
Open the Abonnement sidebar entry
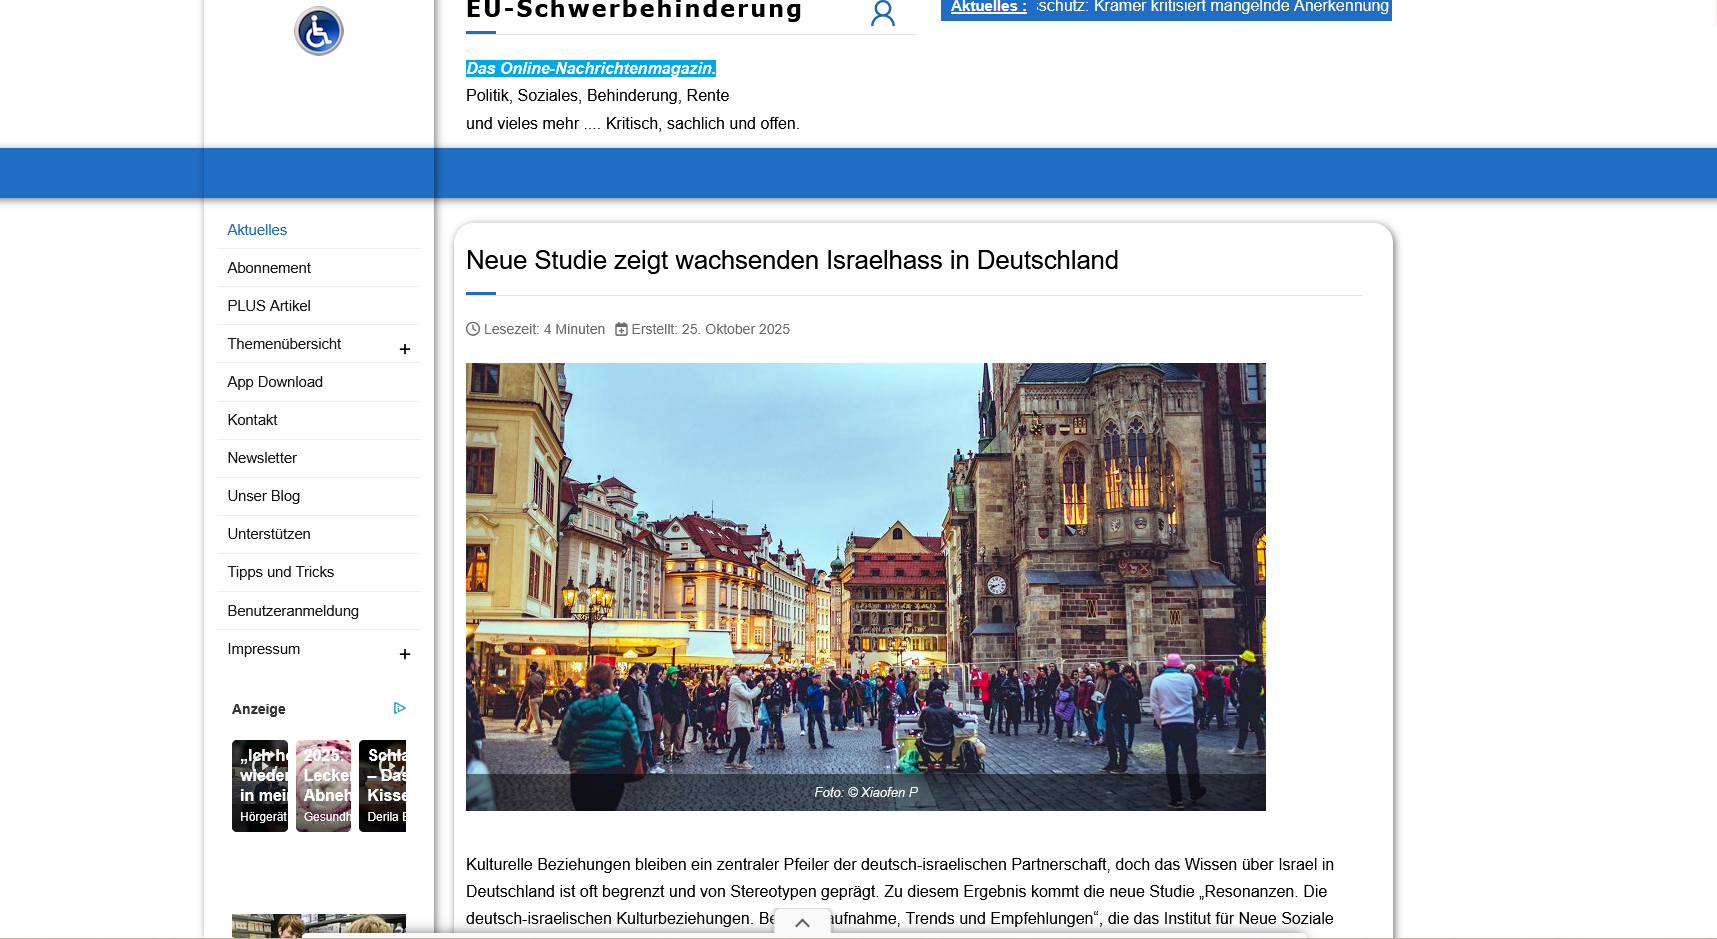[x=269, y=267]
